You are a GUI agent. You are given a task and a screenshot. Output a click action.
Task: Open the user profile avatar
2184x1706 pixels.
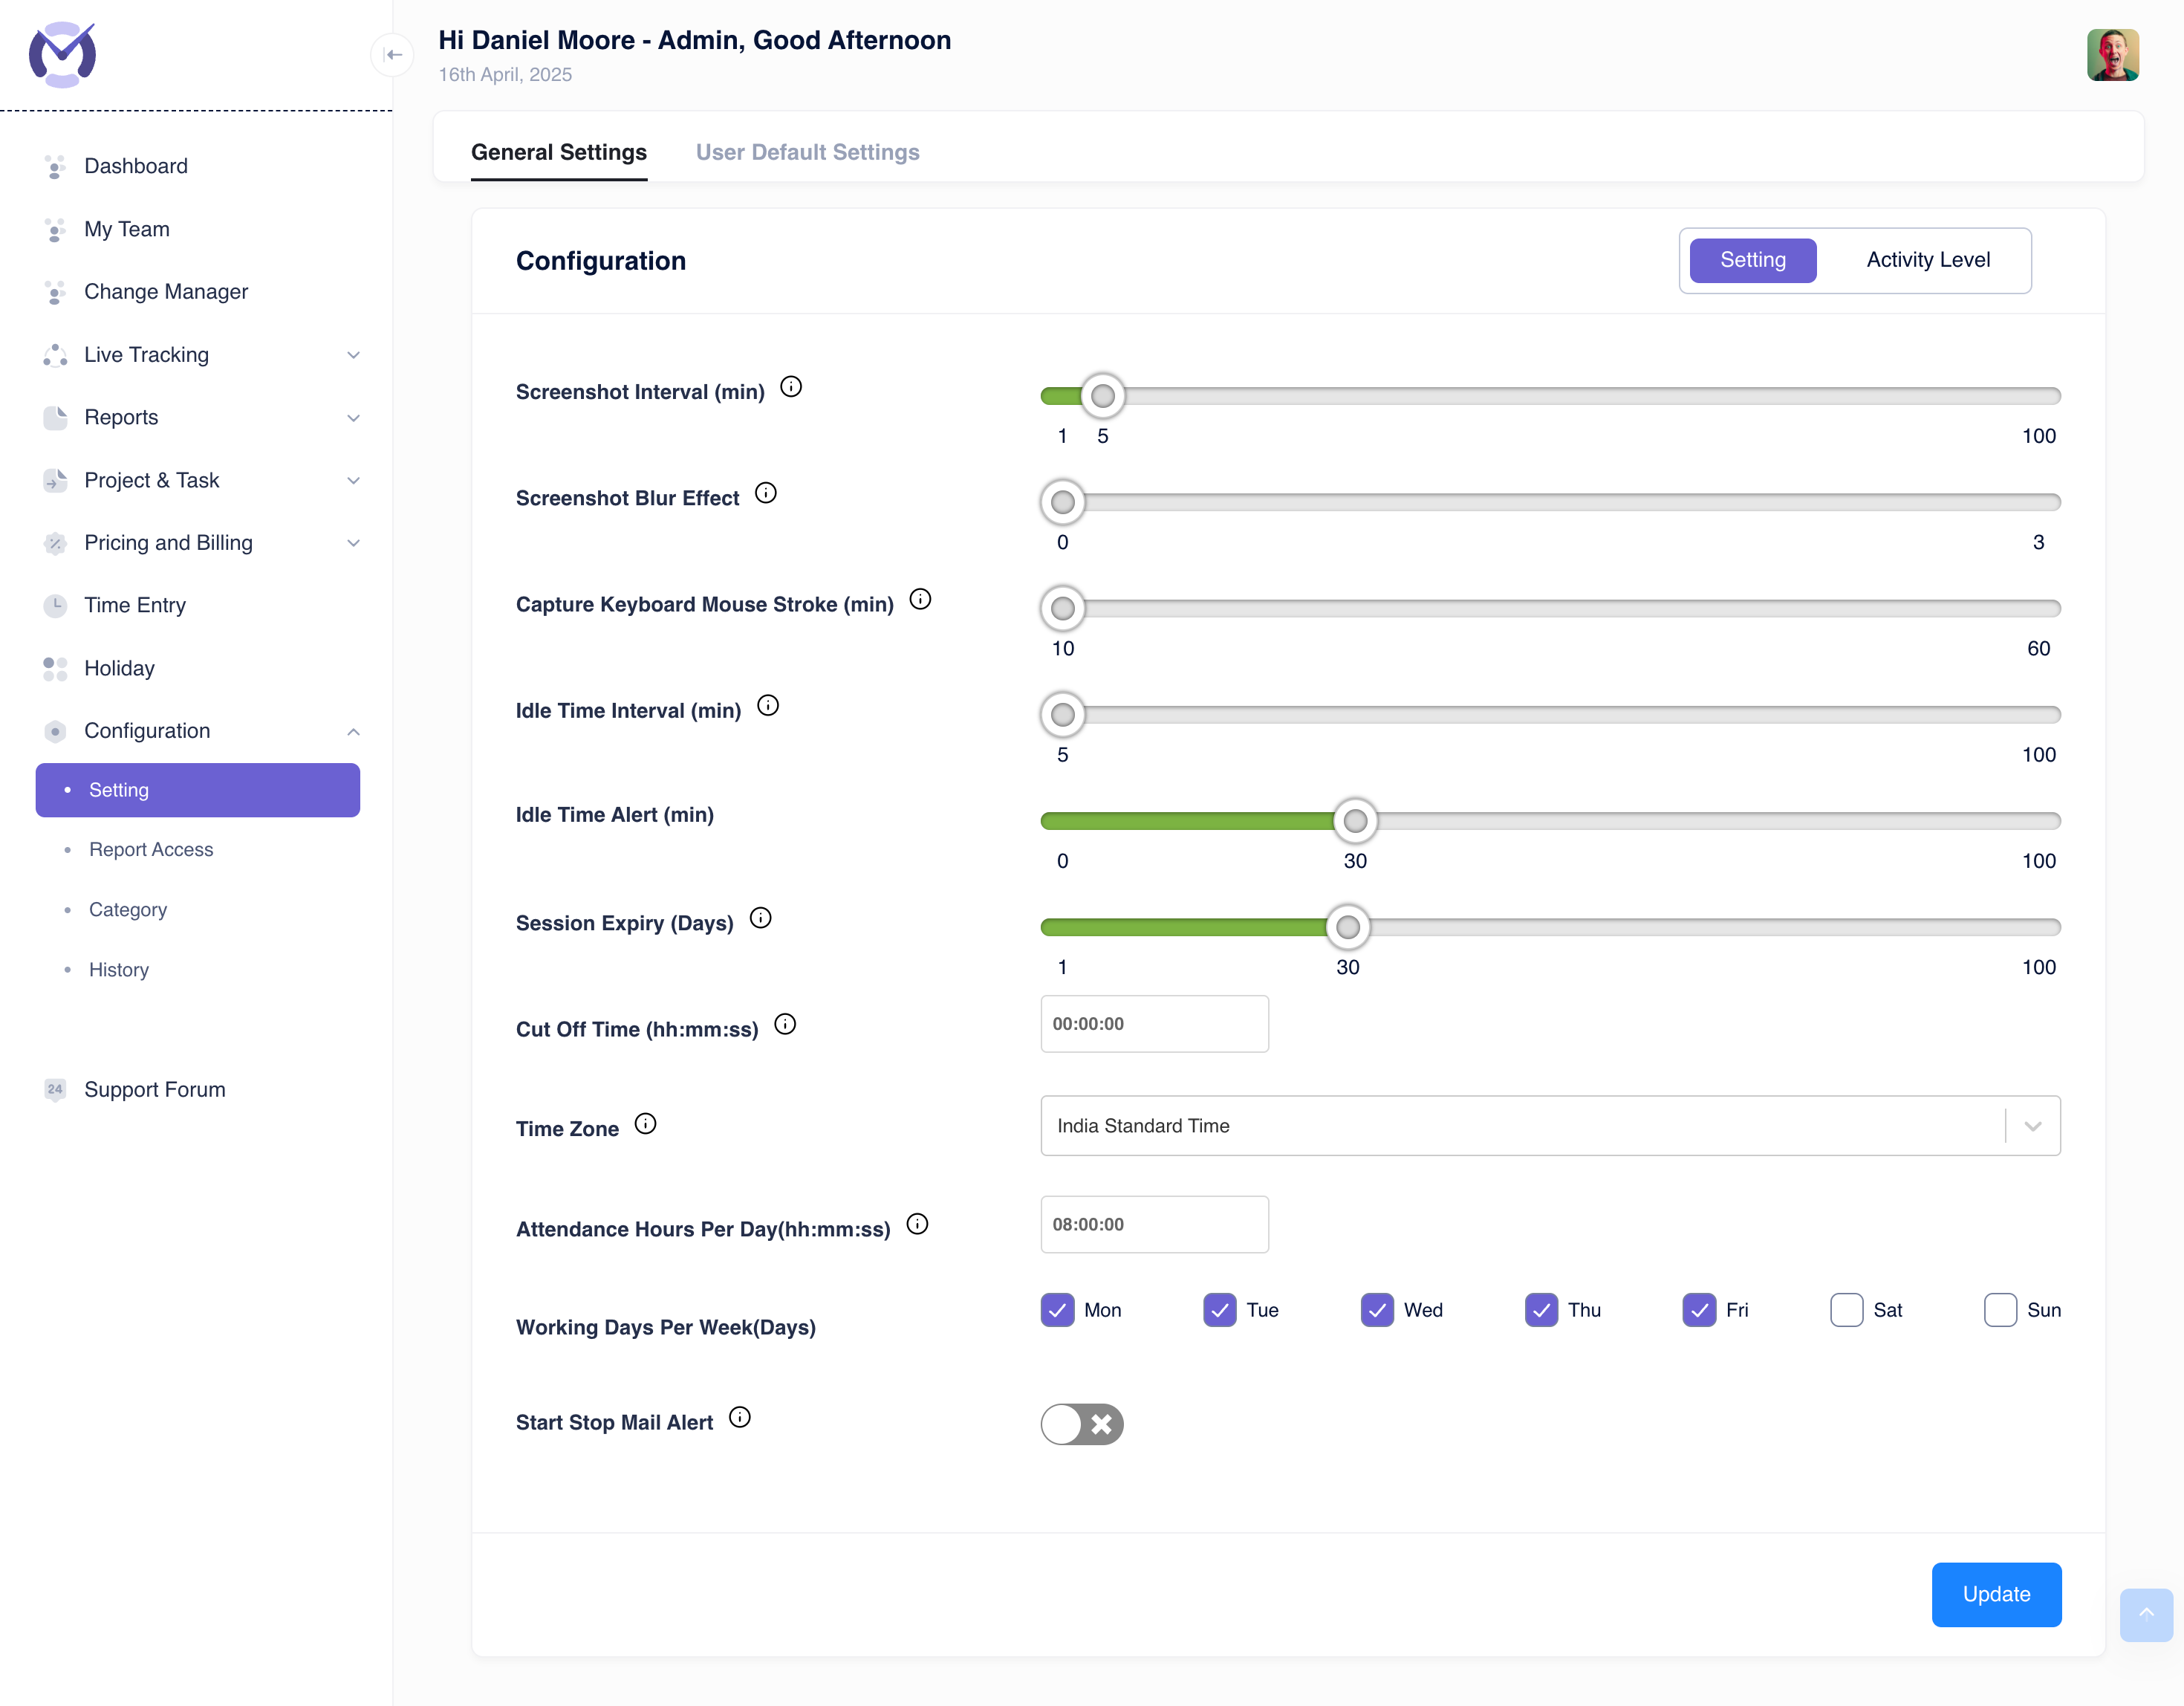click(2112, 55)
